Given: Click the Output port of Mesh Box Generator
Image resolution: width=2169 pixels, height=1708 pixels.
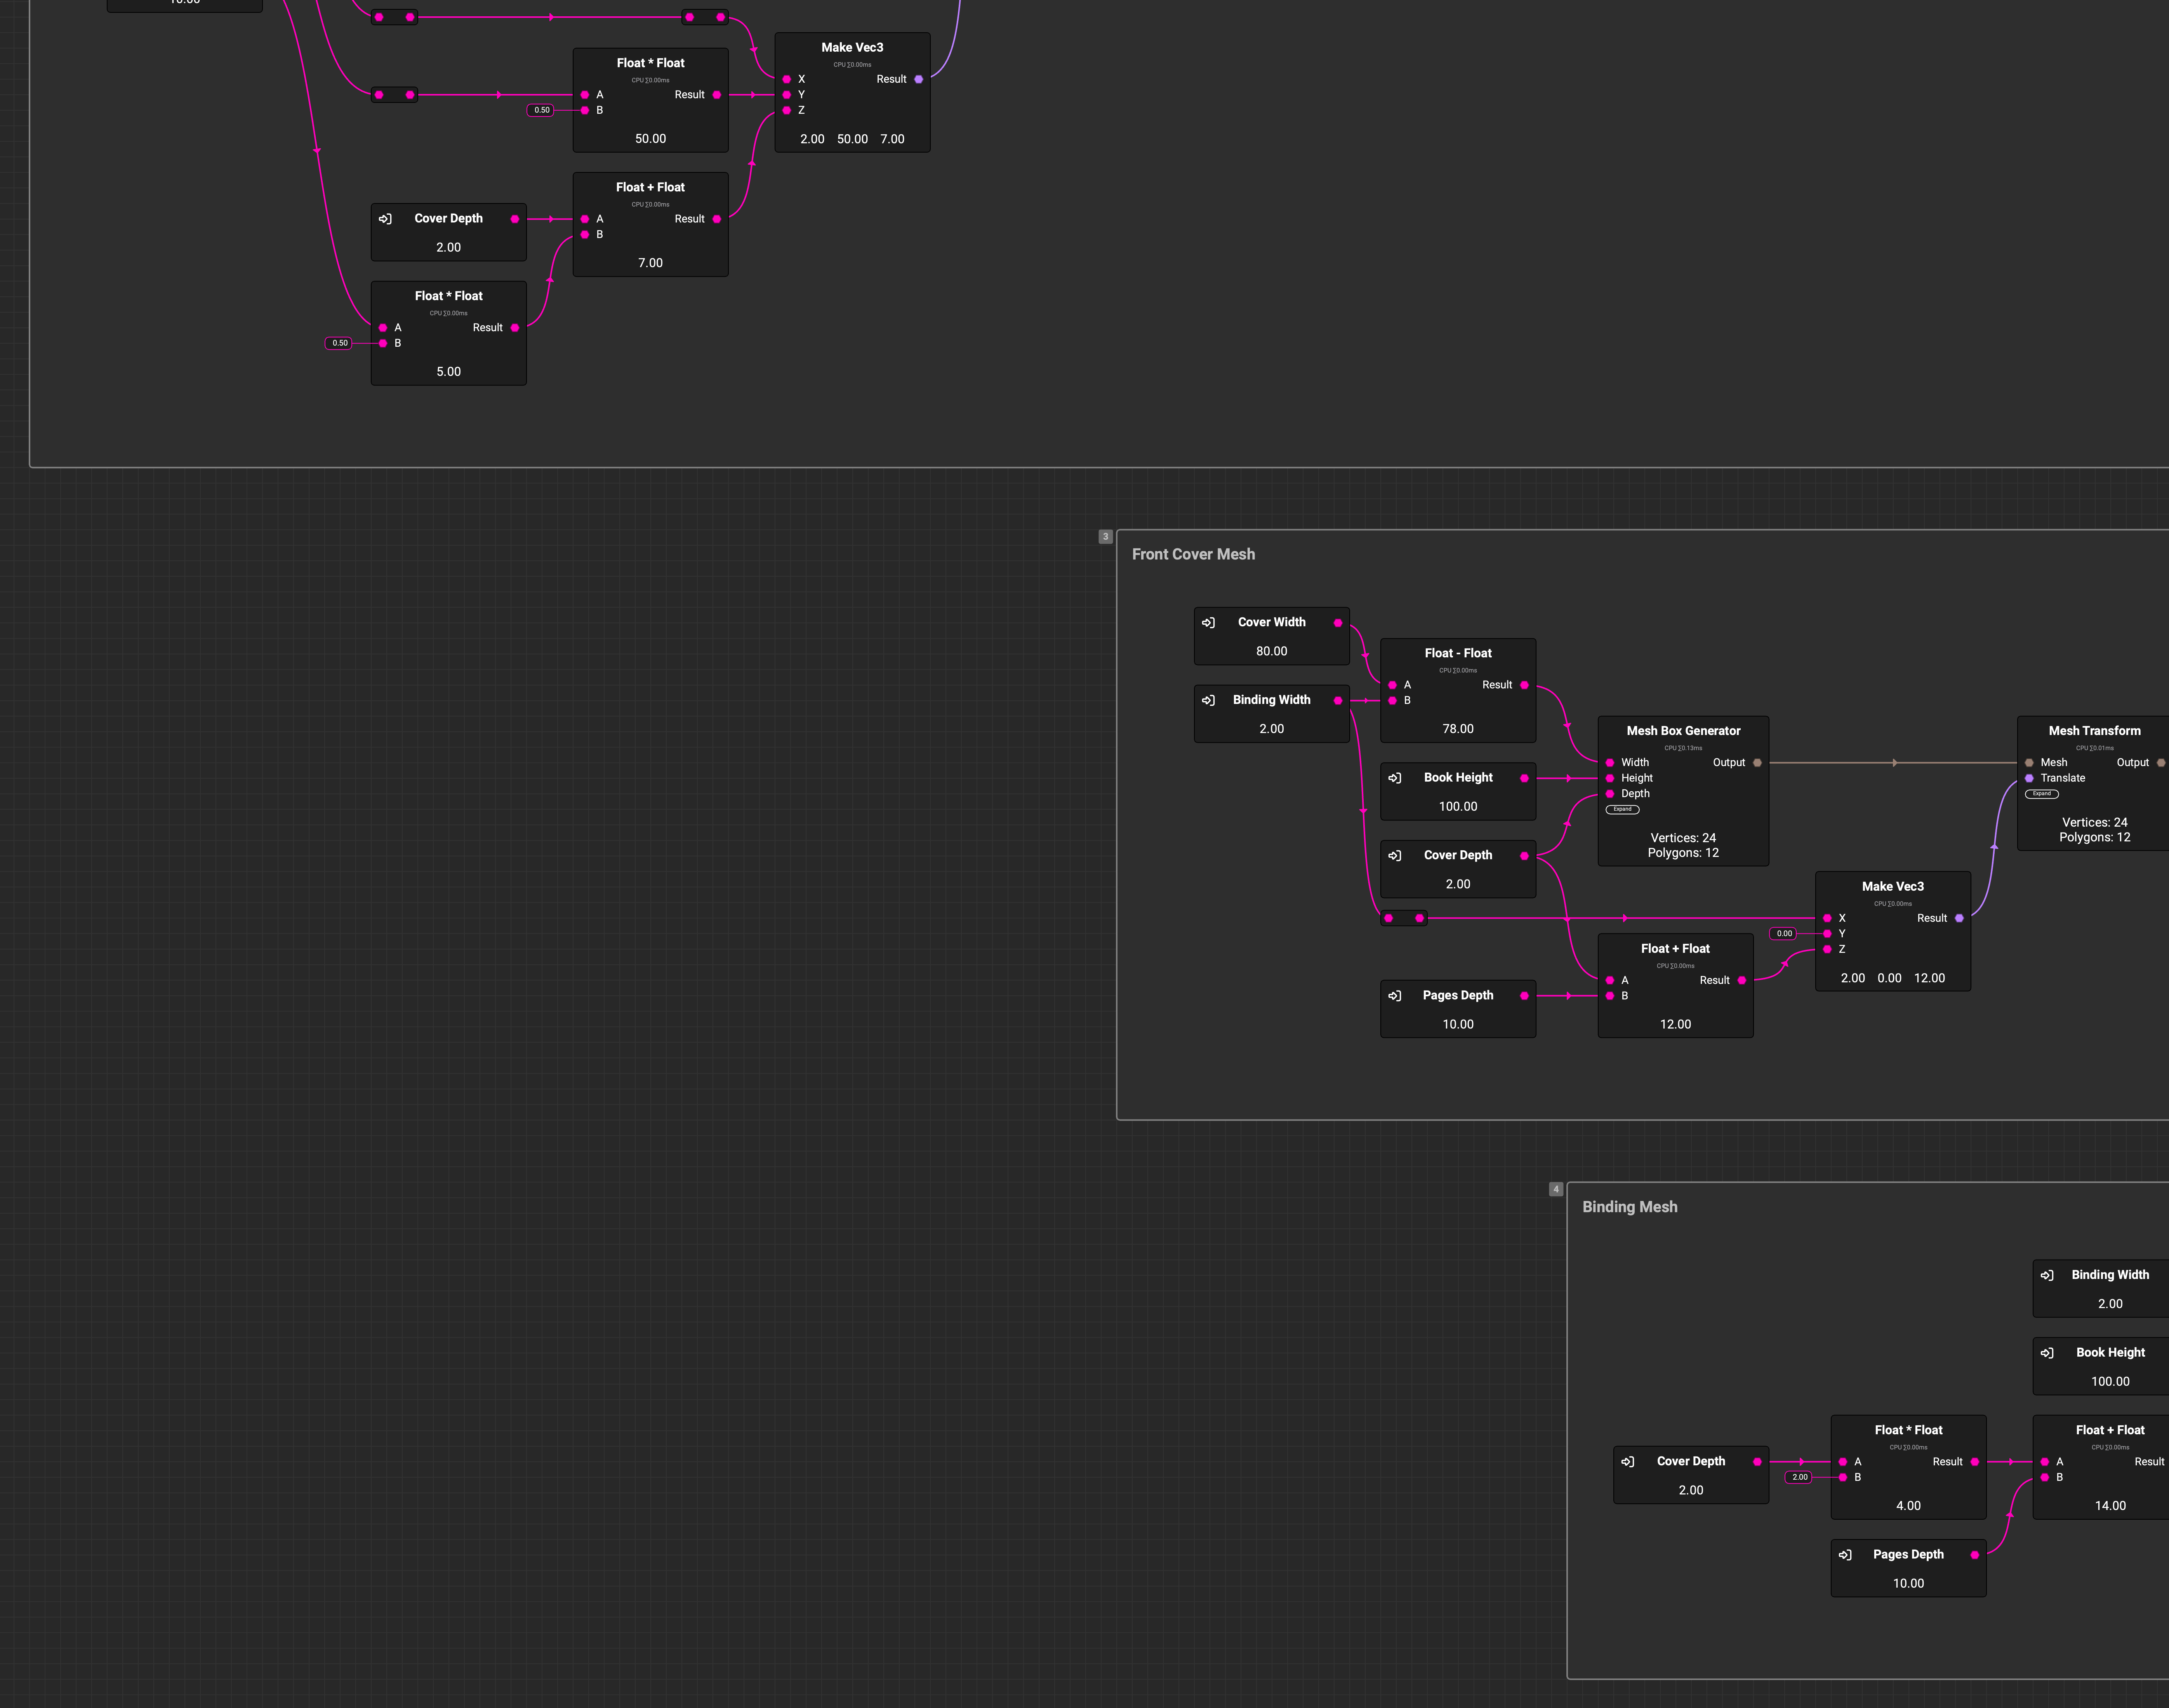Looking at the screenshot, I should click(x=1757, y=763).
